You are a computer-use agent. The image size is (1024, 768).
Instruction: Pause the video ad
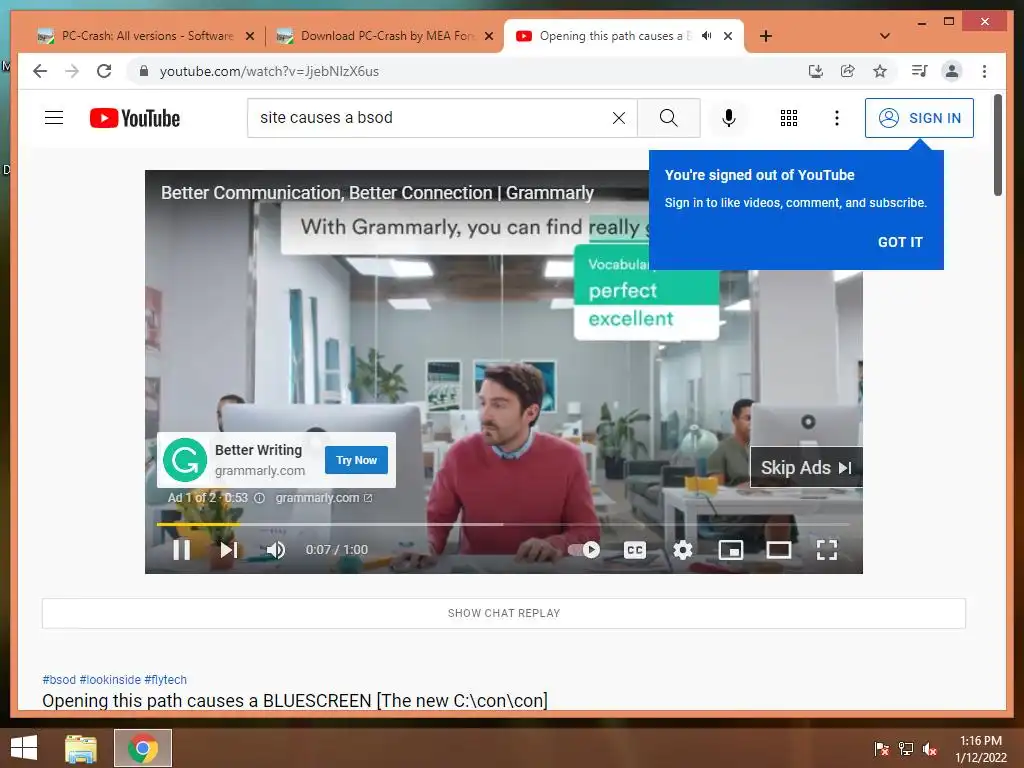click(182, 550)
